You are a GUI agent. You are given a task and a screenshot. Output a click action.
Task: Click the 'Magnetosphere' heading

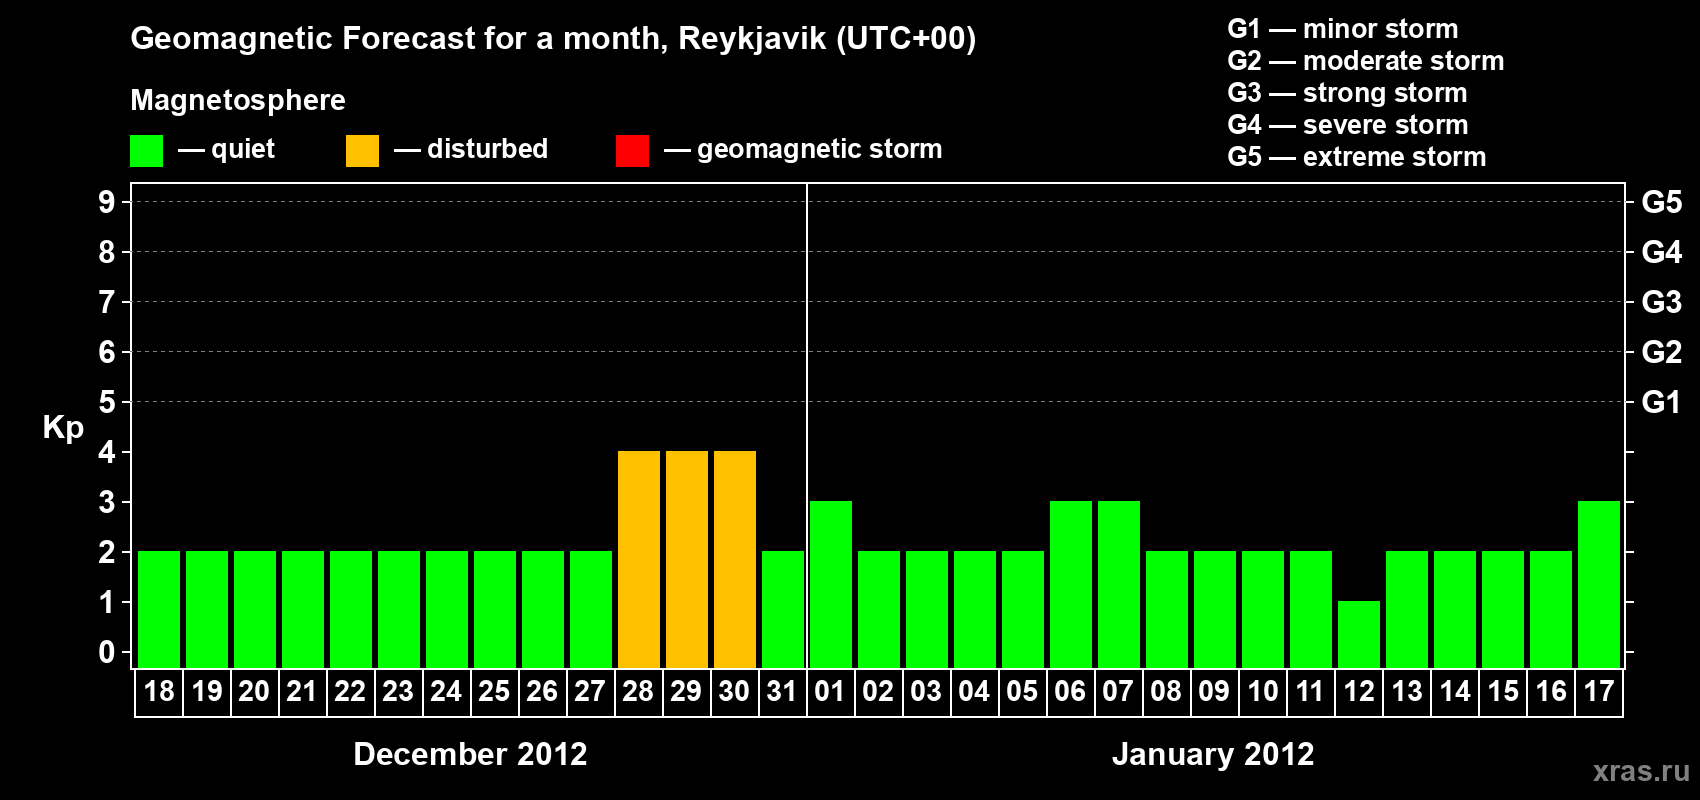238,100
